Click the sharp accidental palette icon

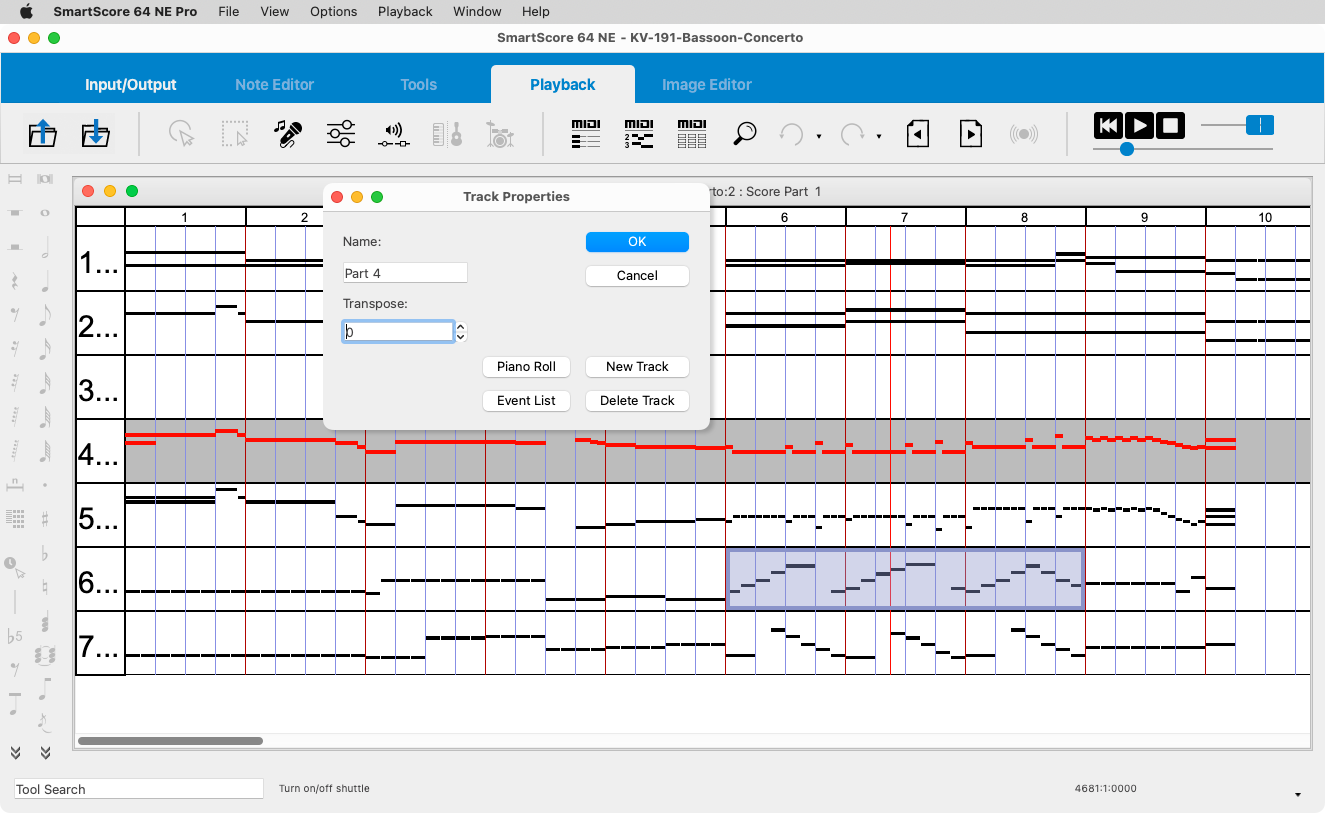click(45, 518)
